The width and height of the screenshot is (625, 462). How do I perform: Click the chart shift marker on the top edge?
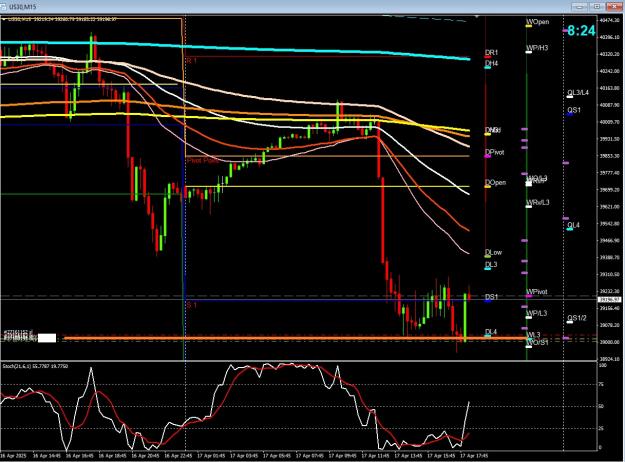[476, 17]
